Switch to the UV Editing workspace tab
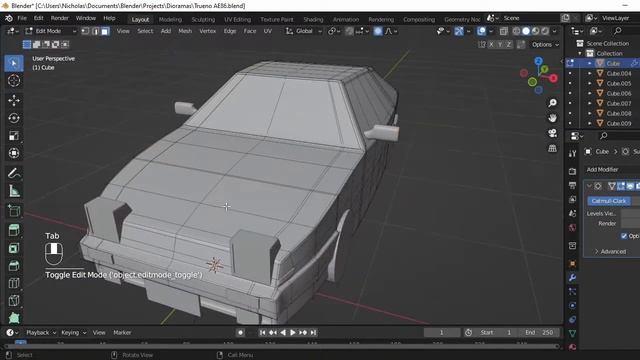Image resolution: width=640 pixels, height=360 pixels. pyautogui.click(x=238, y=19)
